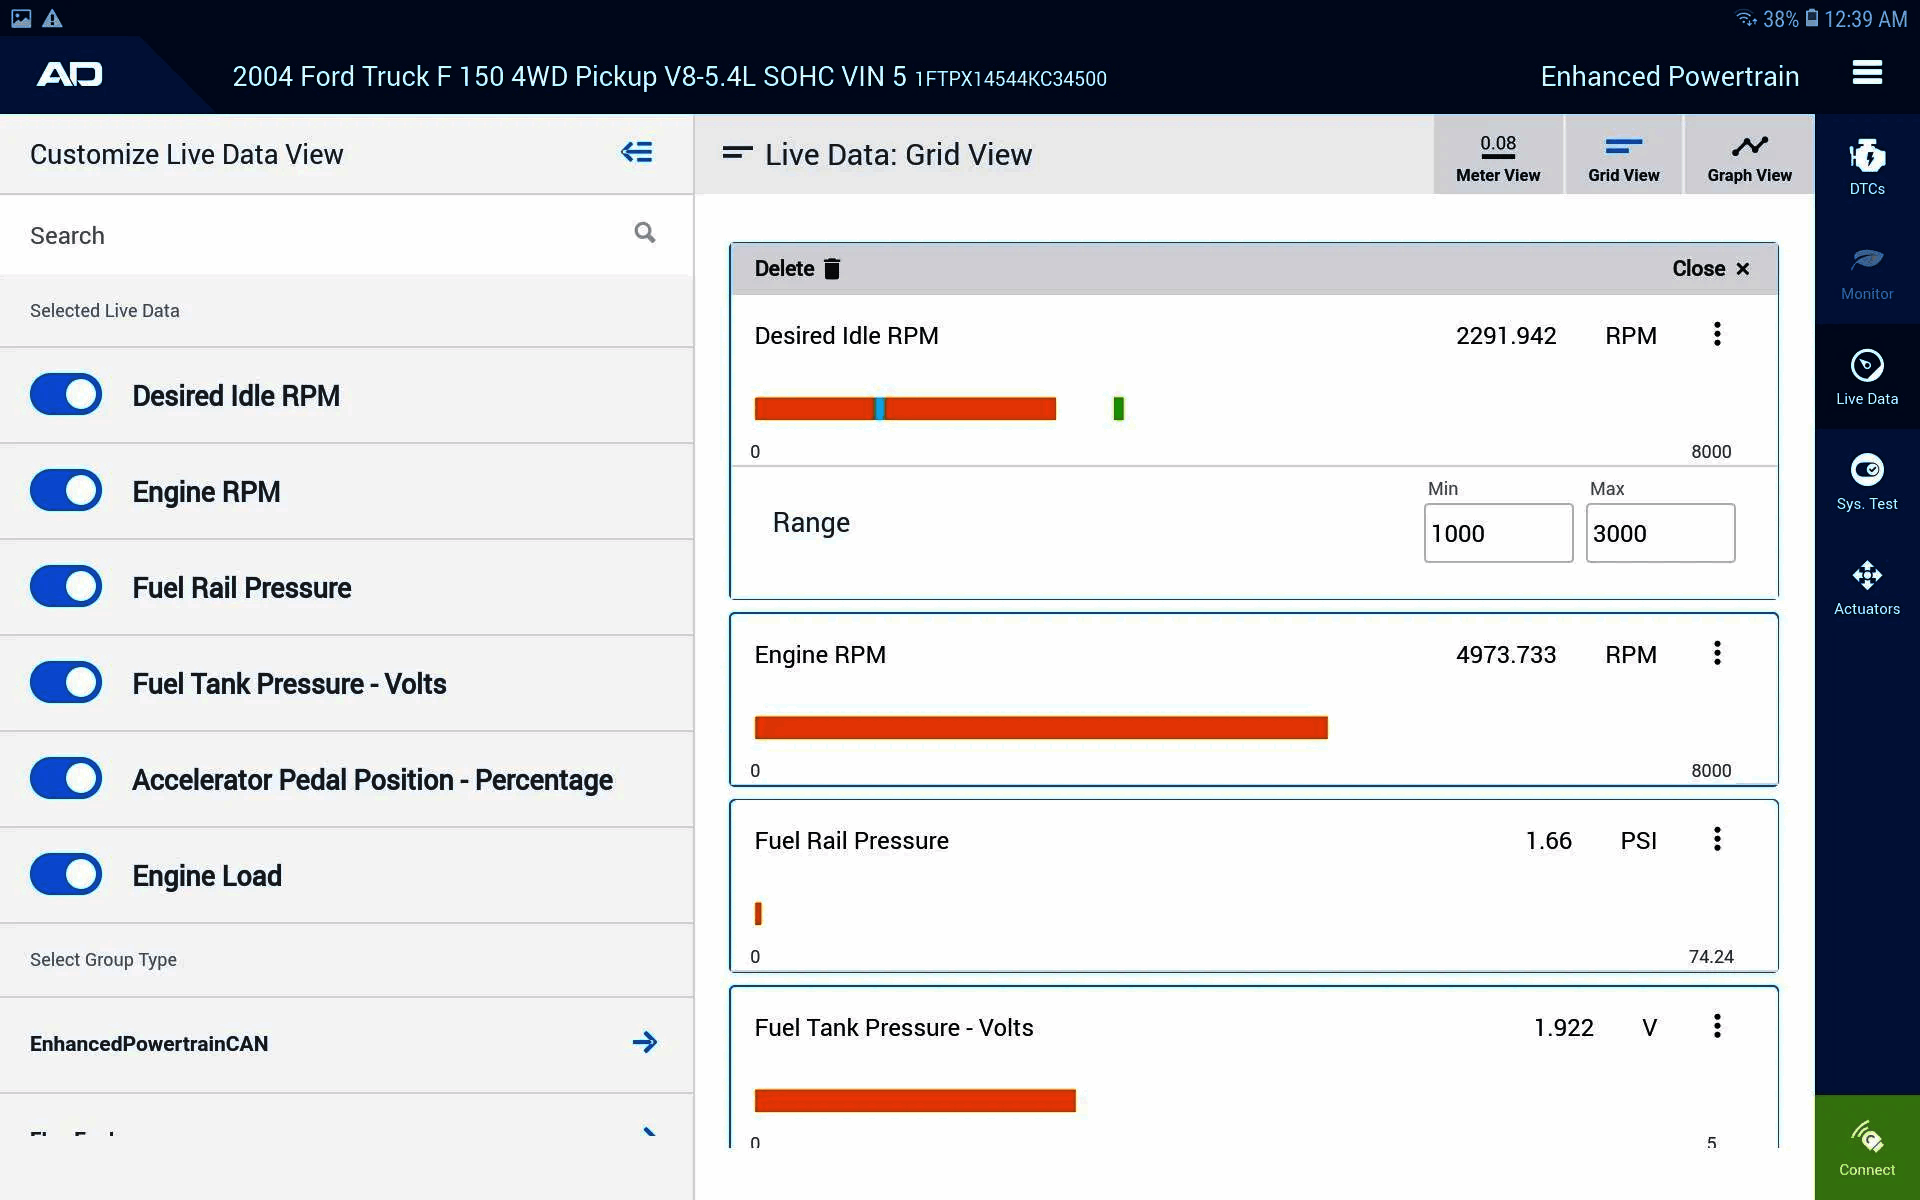Open the hamburger menu icon
The height and width of the screenshot is (1200, 1920).
click(x=1866, y=73)
